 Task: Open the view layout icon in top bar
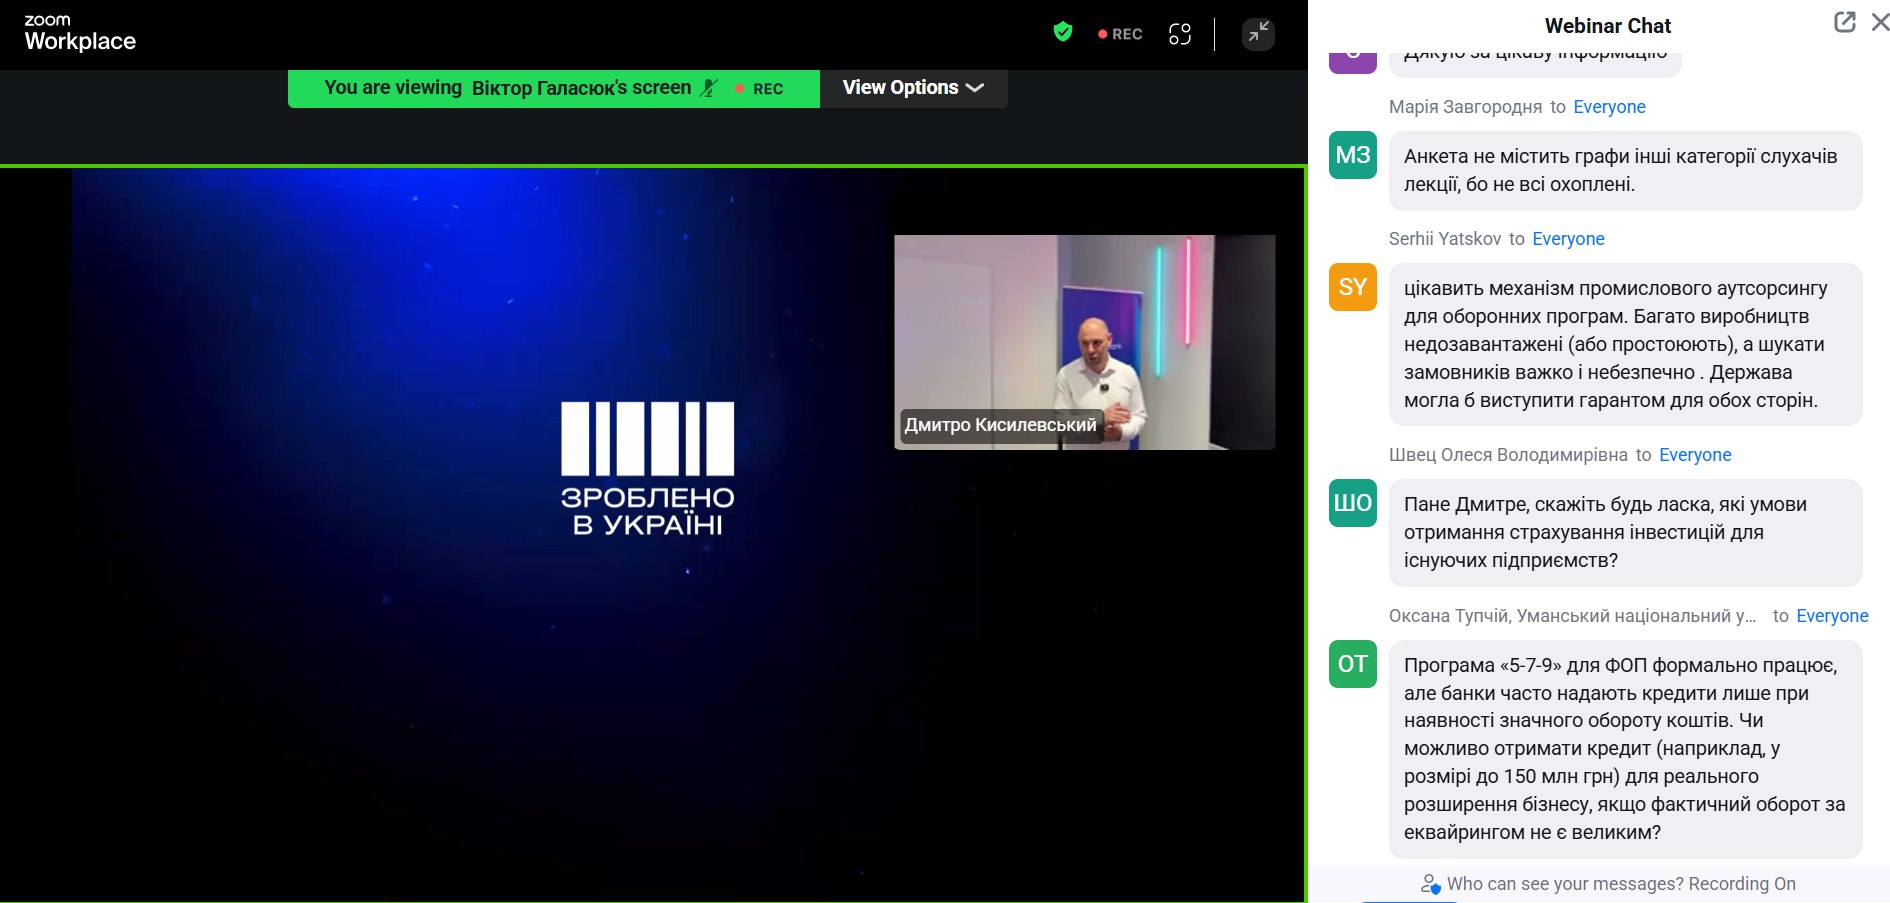tap(1180, 34)
